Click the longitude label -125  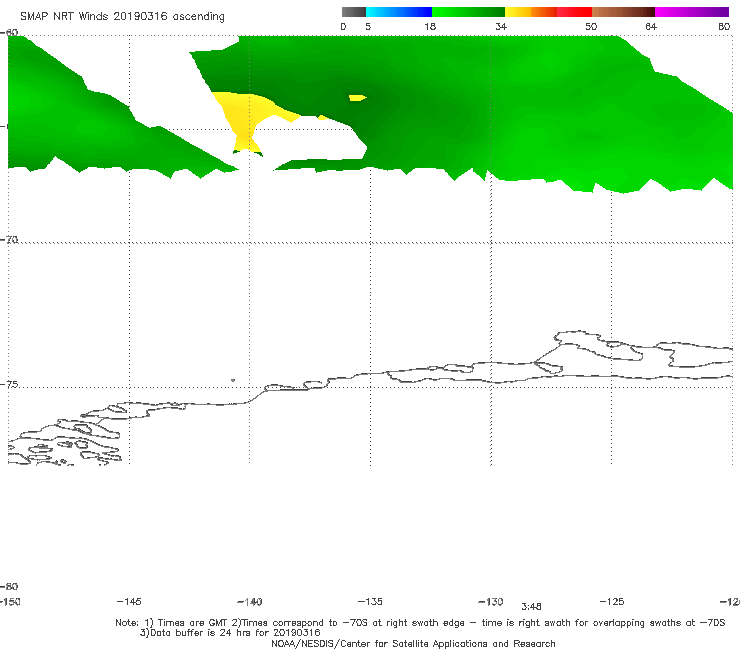[x=612, y=602]
